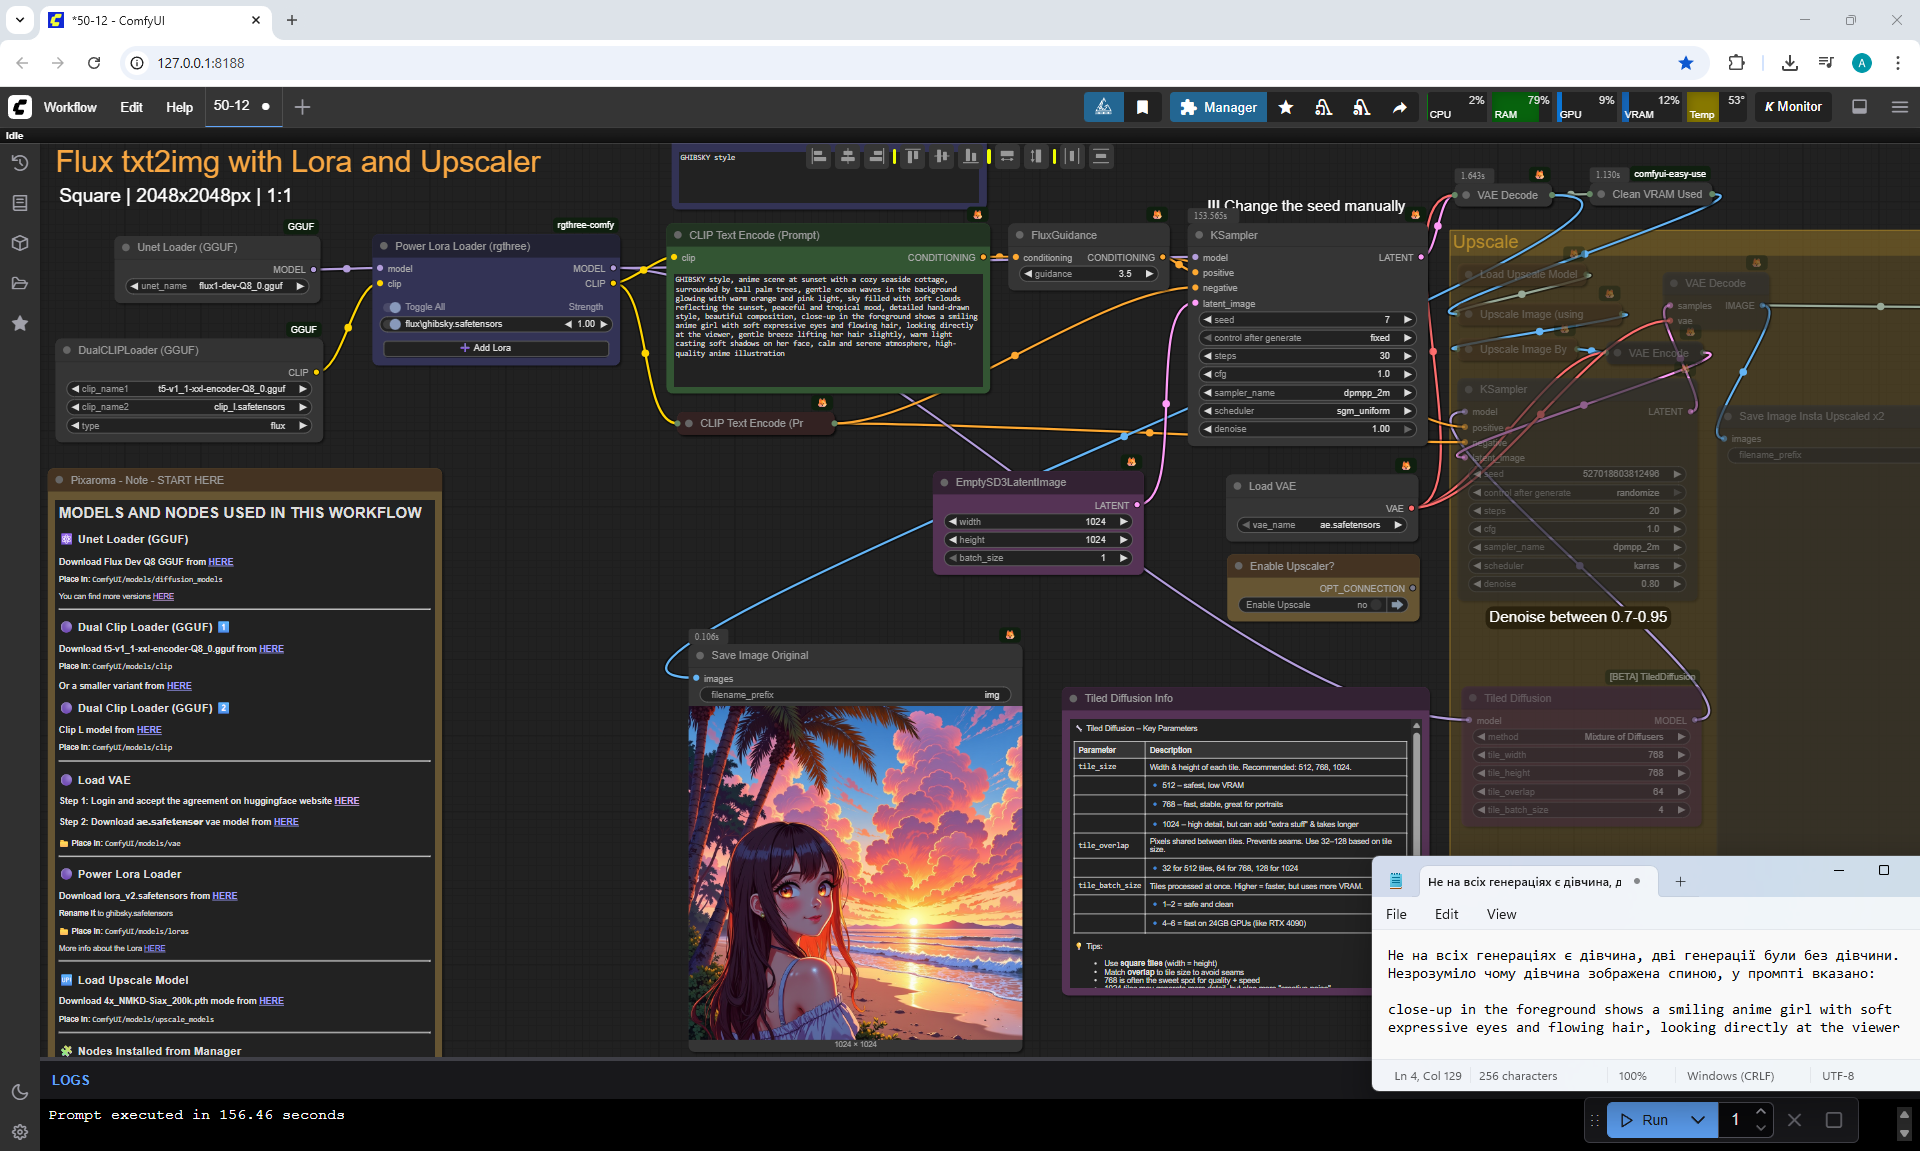Open the workflows folder sidebar icon

point(19,283)
